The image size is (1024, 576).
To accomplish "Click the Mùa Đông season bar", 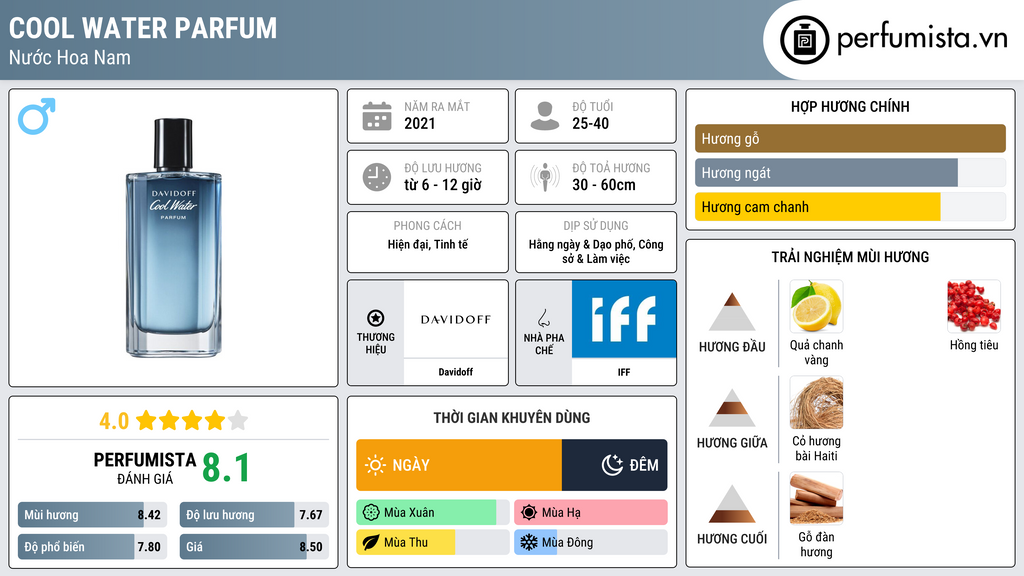I will tap(590, 542).
